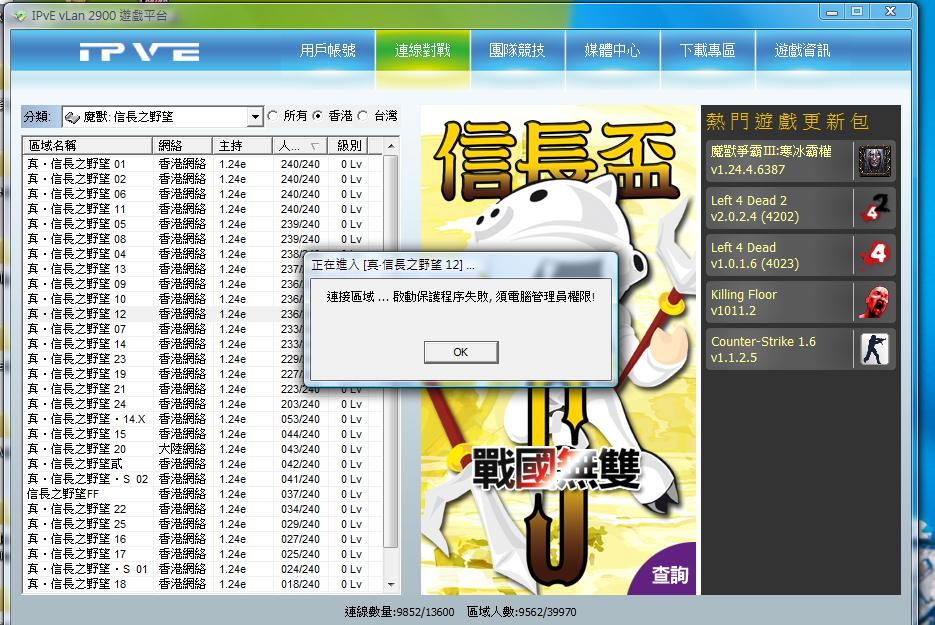Click the Left 4 Dead 2 icon
Screen dimensions: 935x625
[874, 208]
